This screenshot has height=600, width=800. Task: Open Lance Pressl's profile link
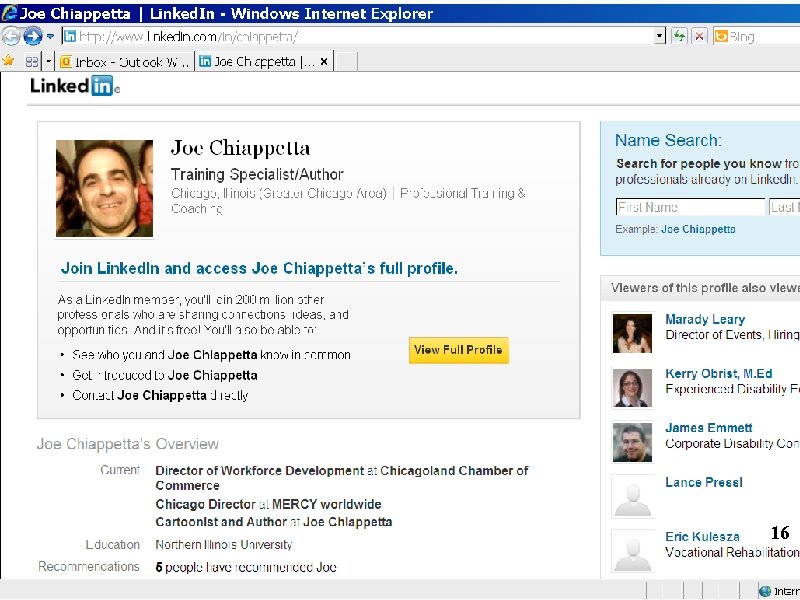[704, 482]
